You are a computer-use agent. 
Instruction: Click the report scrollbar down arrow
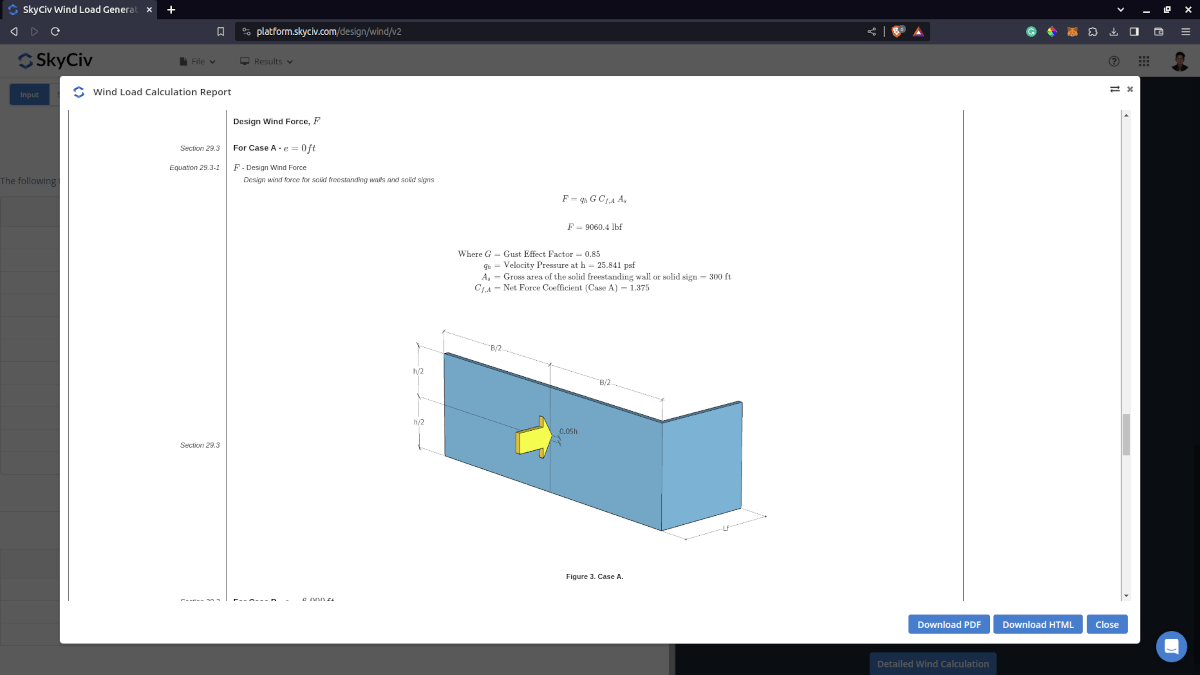[x=1127, y=596]
